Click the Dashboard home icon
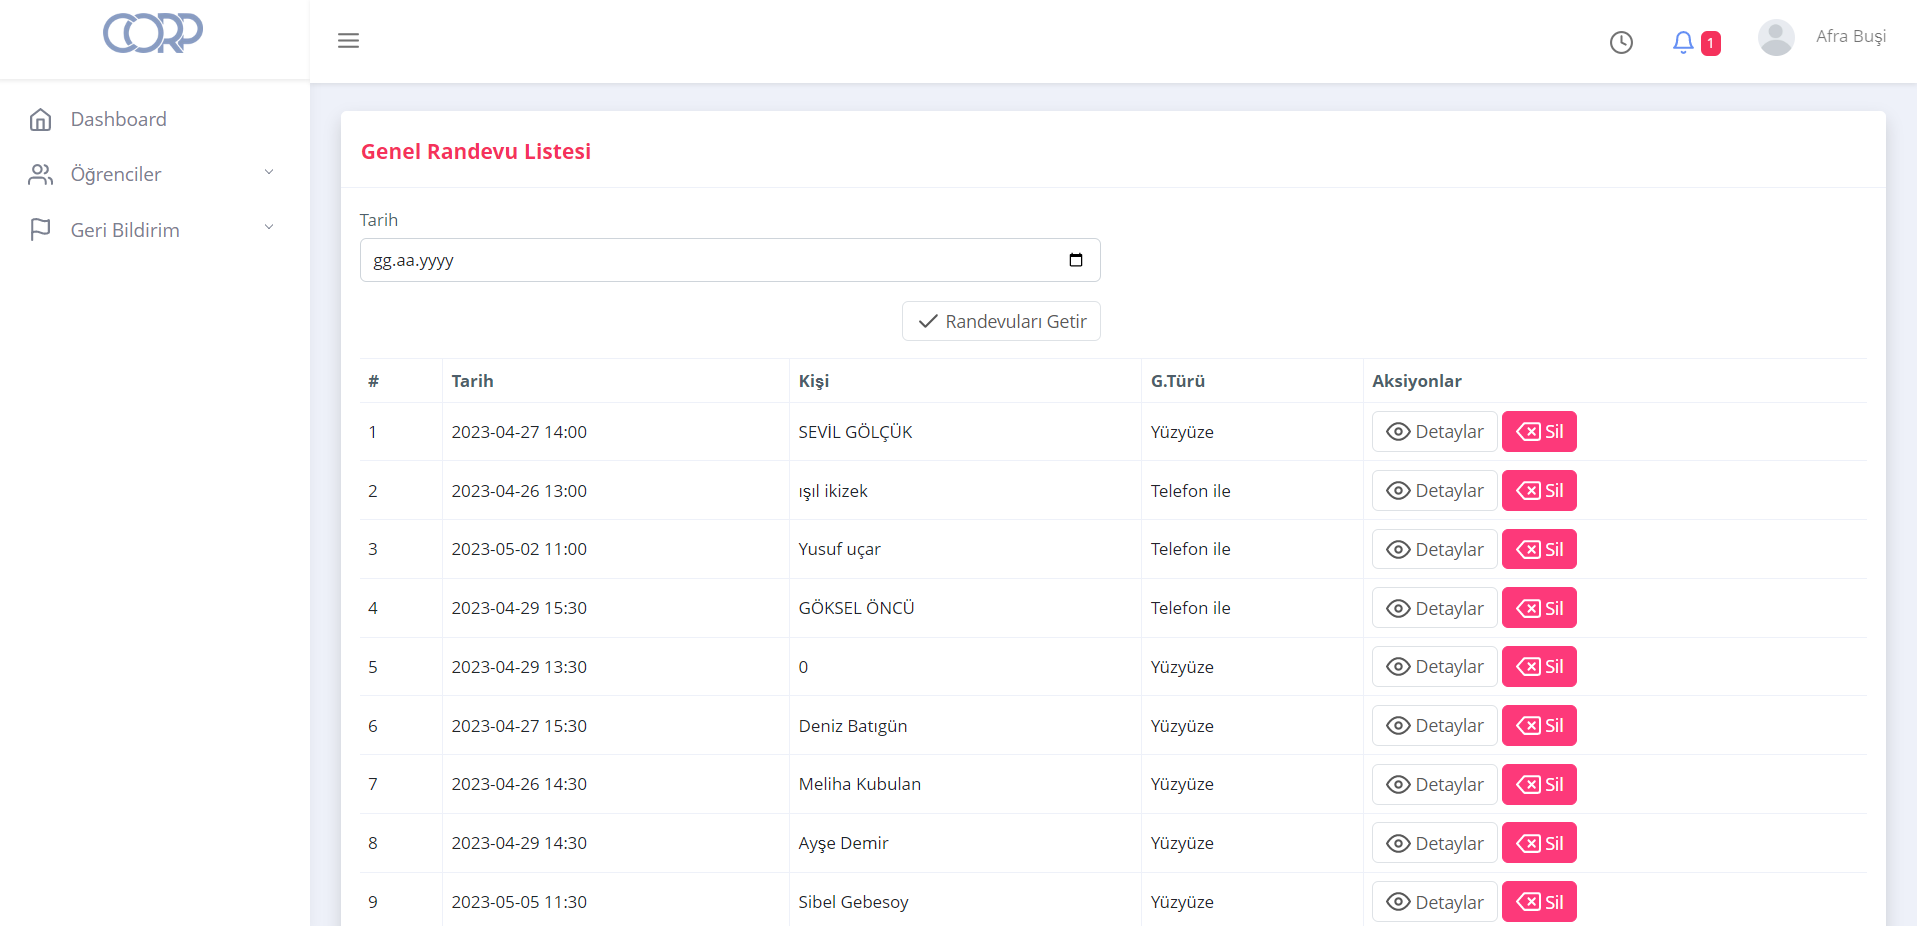Screen dimensions: 1917x926 click(x=40, y=120)
